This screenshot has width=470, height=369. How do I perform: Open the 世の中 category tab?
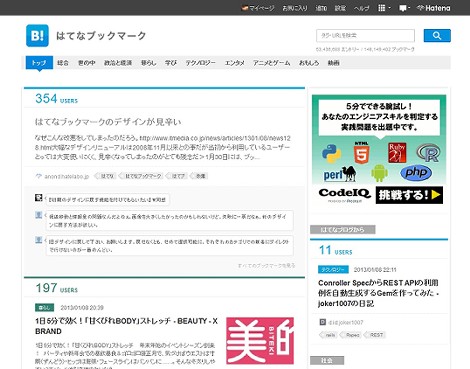click(86, 63)
